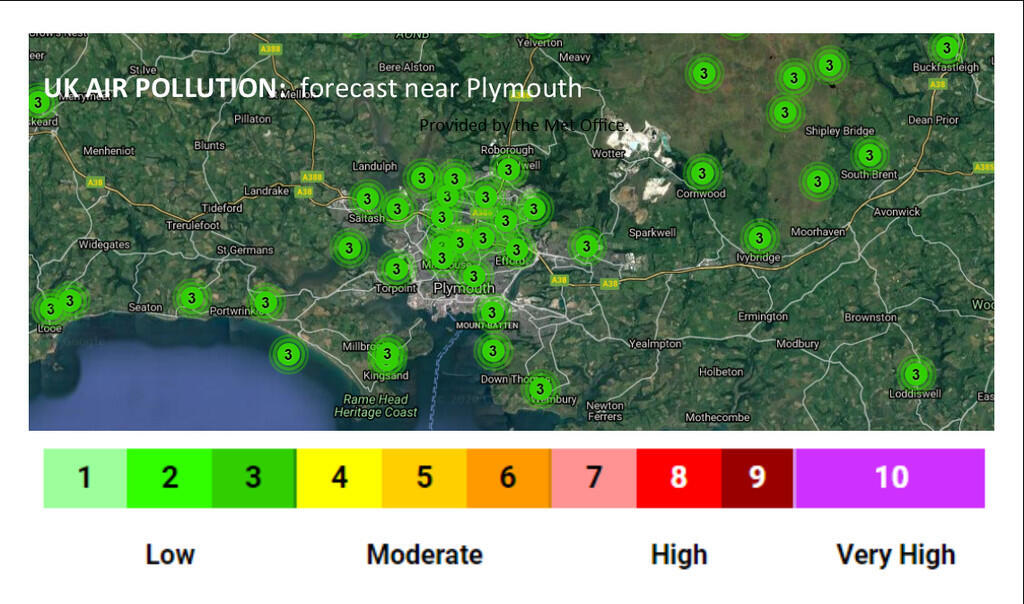Click the pollution marker above Ivybridge

pos(760,238)
